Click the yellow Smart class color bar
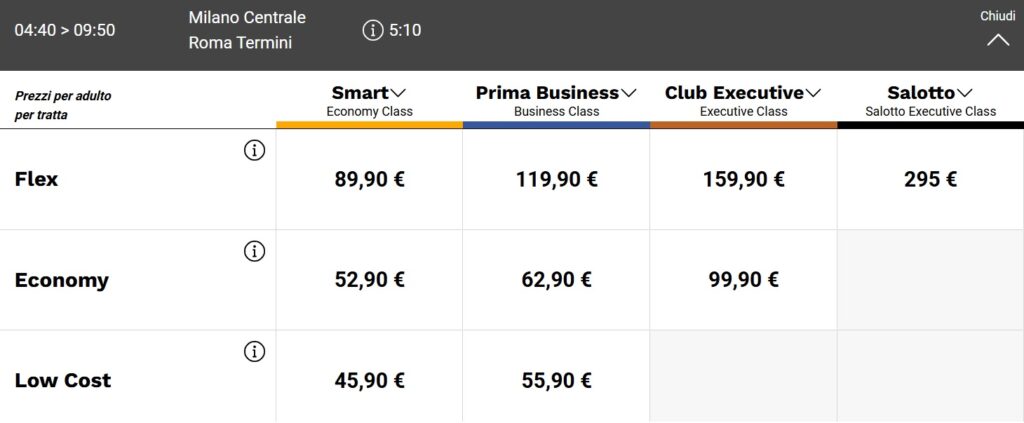Screen dimensions: 1024x423 (x=370, y=125)
